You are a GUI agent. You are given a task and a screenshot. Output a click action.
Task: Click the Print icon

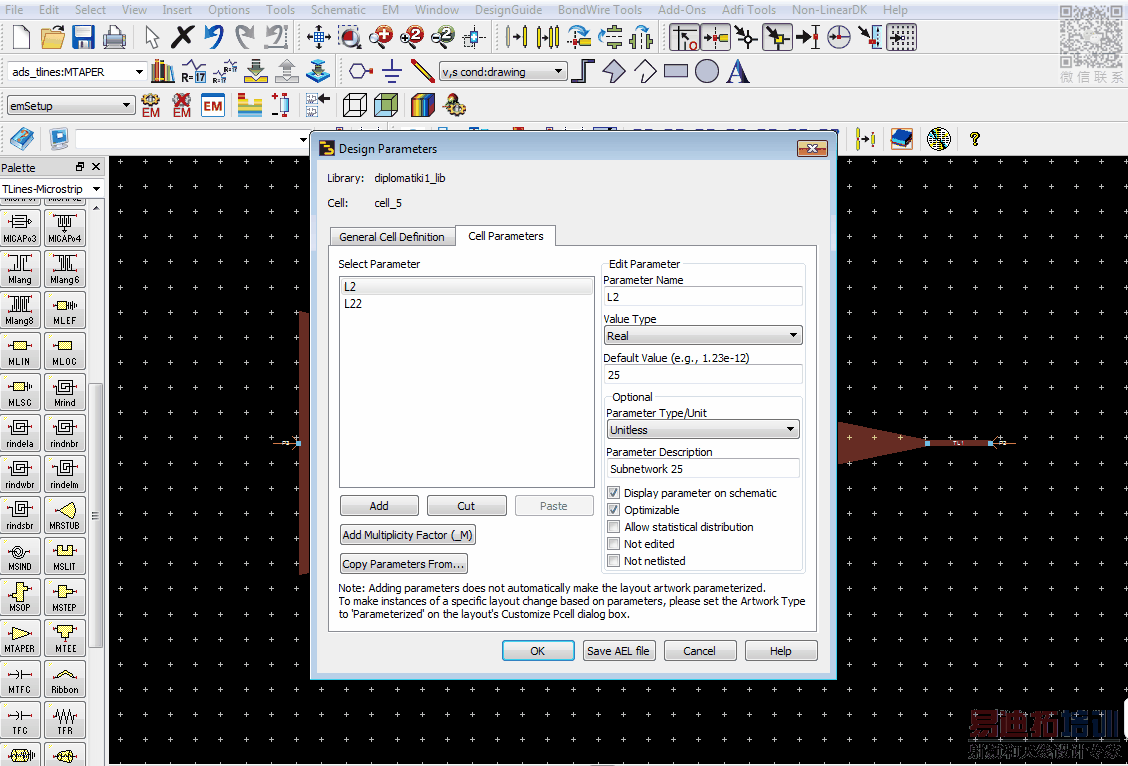(x=114, y=37)
